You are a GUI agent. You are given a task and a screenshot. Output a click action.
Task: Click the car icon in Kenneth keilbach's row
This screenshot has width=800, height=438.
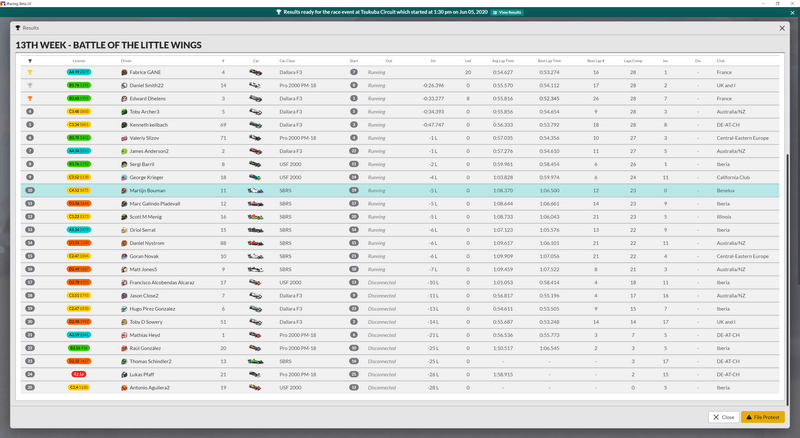[256, 125]
